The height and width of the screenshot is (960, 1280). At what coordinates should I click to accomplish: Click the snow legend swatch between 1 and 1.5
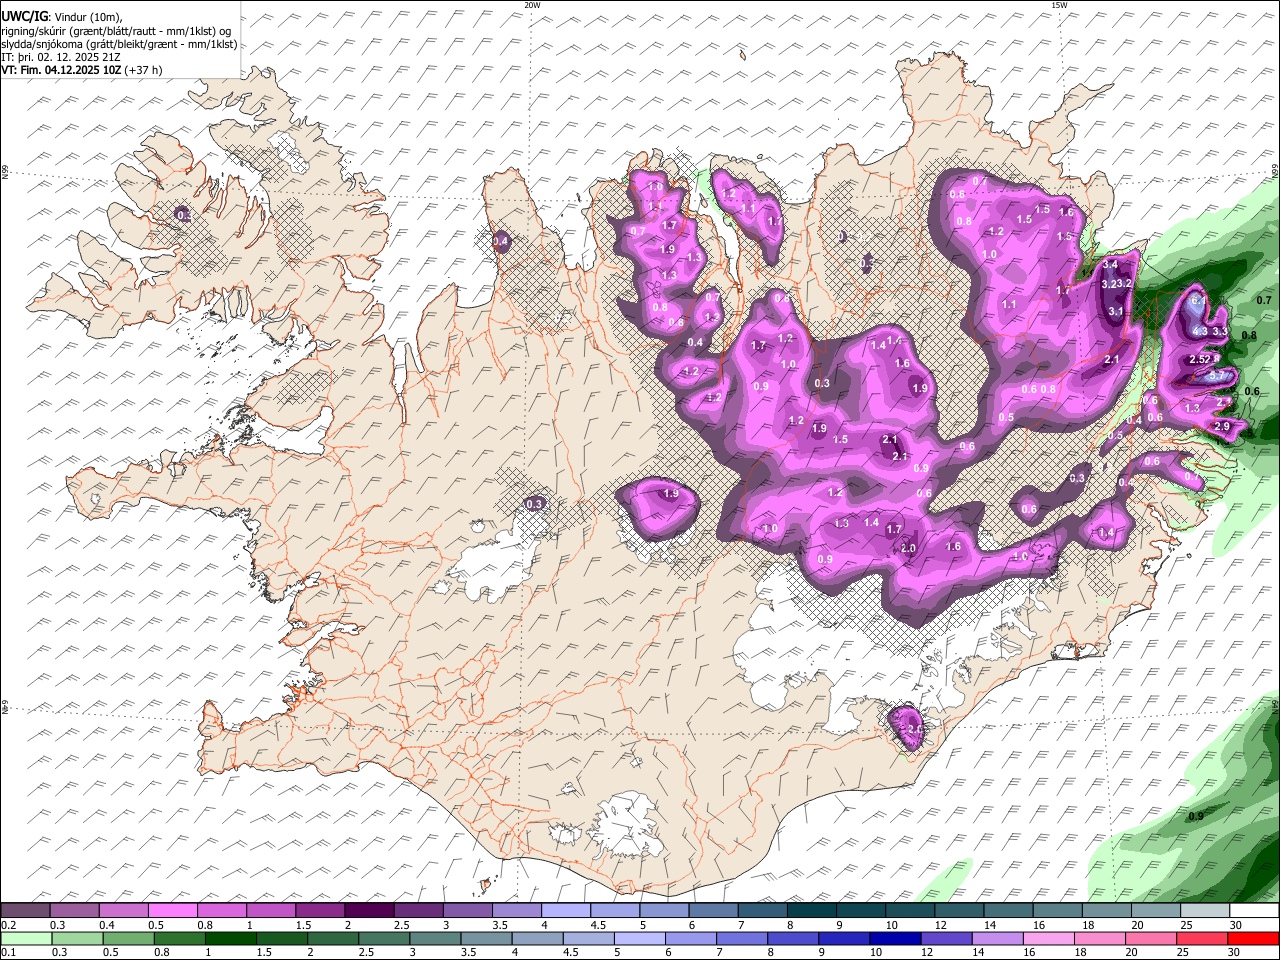click(271, 911)
